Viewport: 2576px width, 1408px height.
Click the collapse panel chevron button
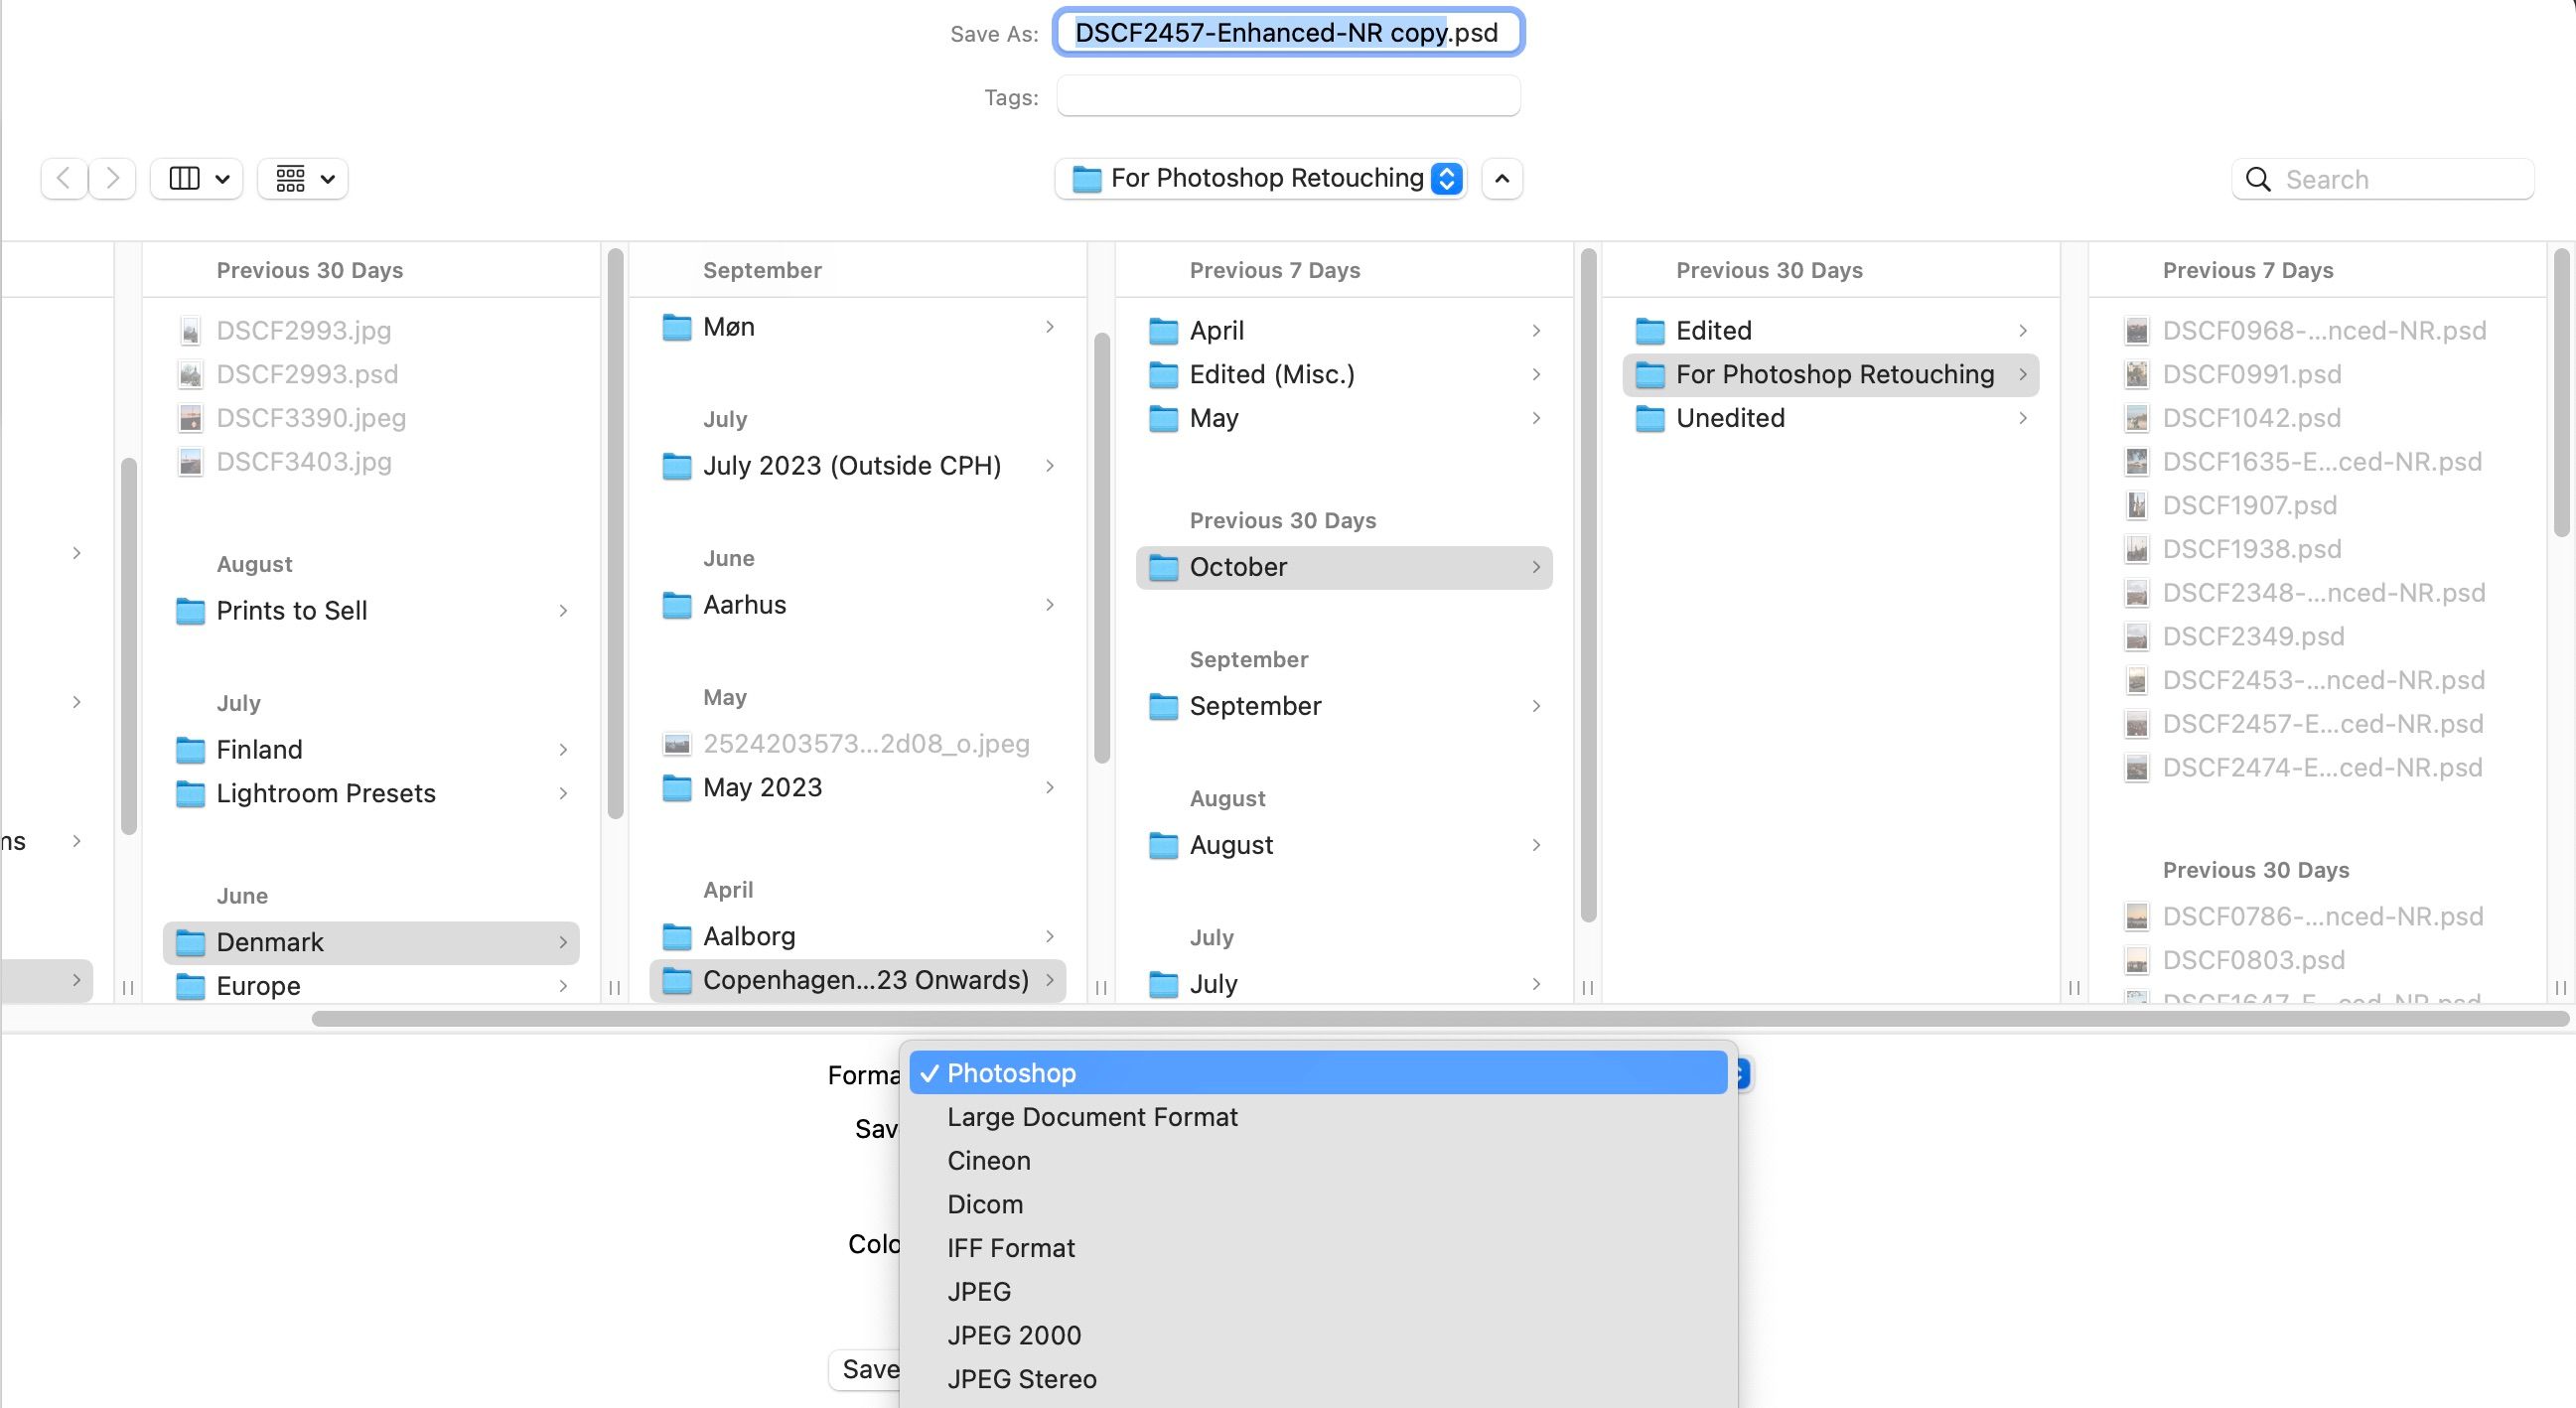(x=1502, y=179)
